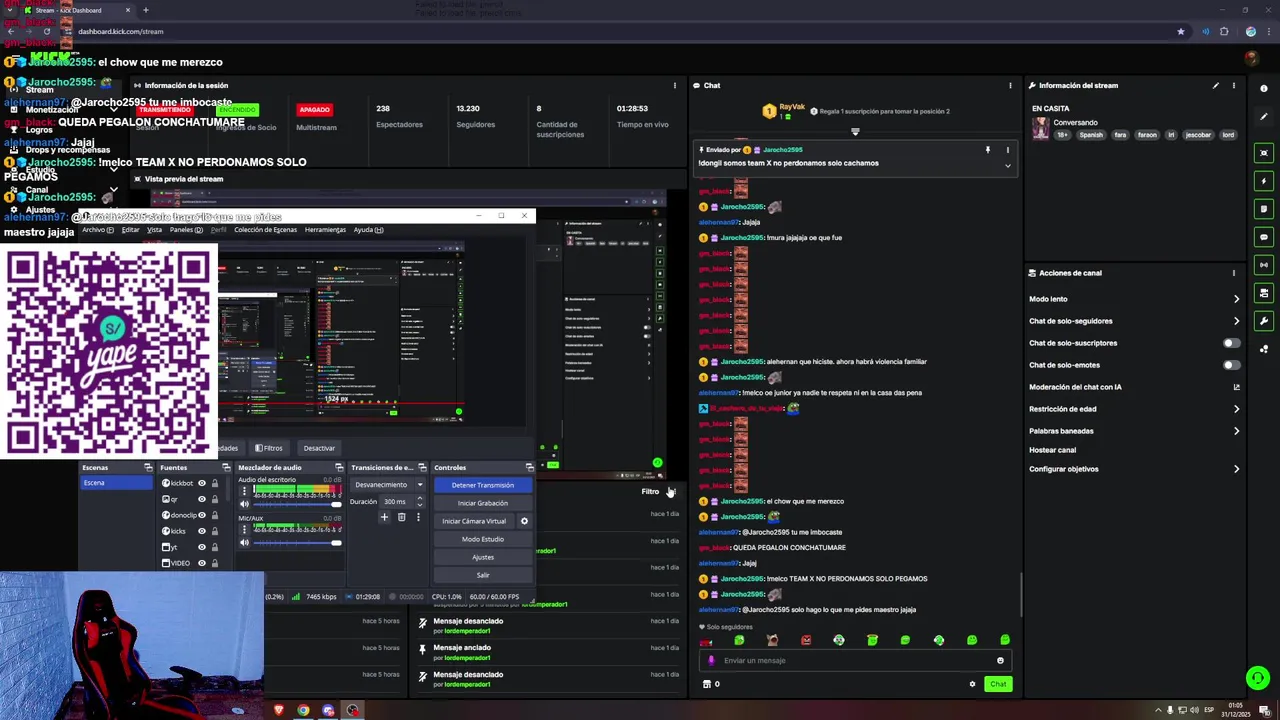This screenshot has width=1280, height=720.
Task: Click the lightning bolt icon in right sidebar
Action: pyautogui.click(x=1264, y=181)
